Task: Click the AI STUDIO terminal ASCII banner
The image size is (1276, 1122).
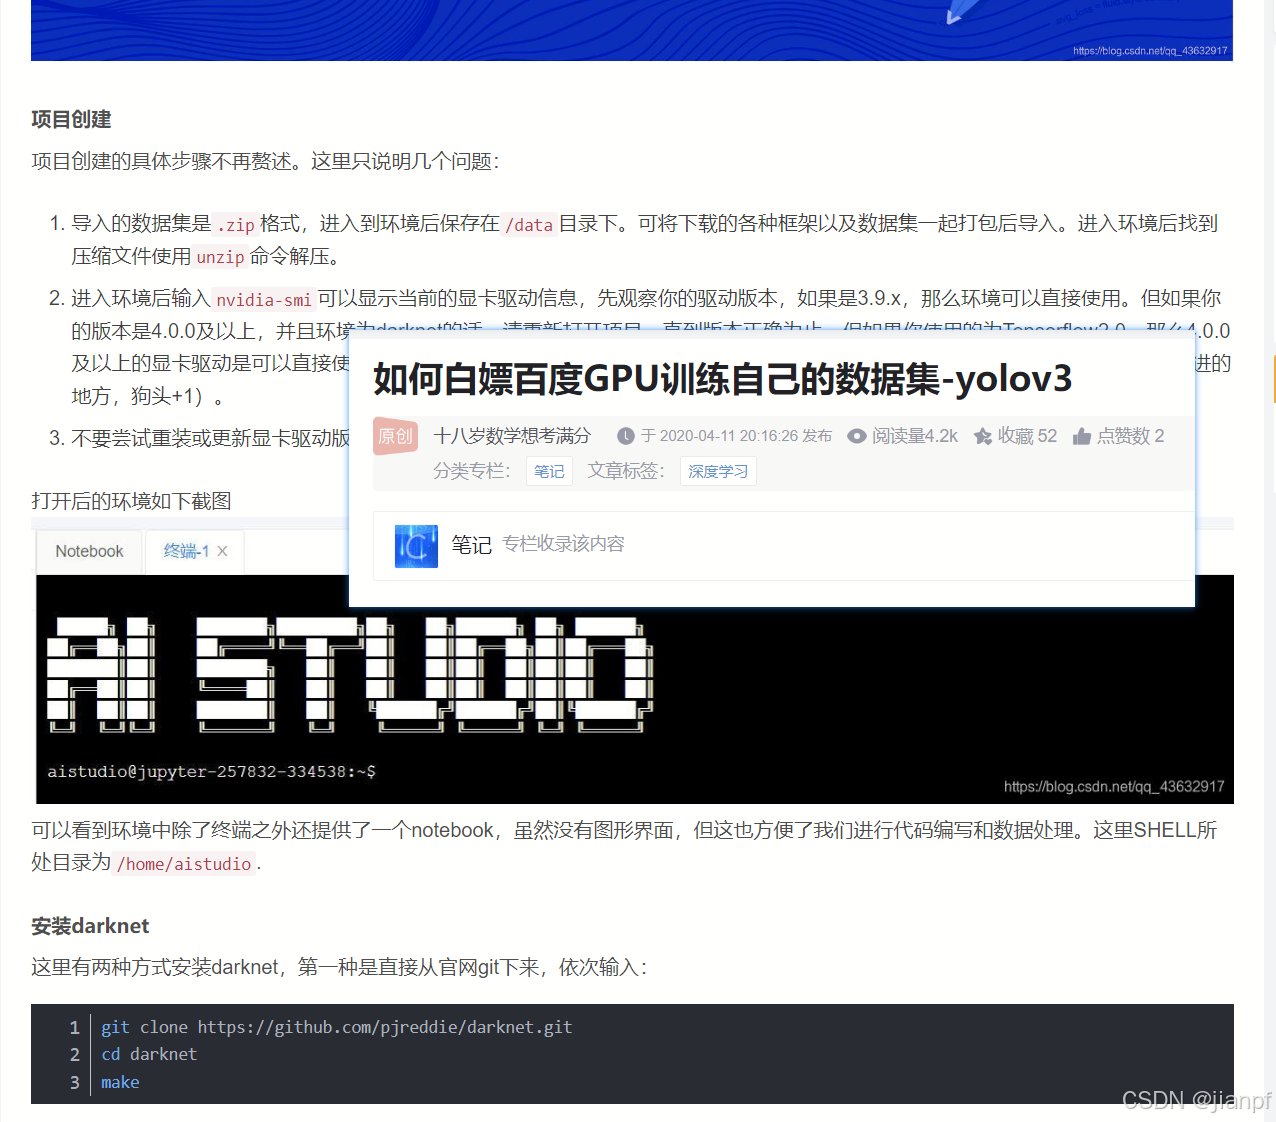Action: pos(350,674)
